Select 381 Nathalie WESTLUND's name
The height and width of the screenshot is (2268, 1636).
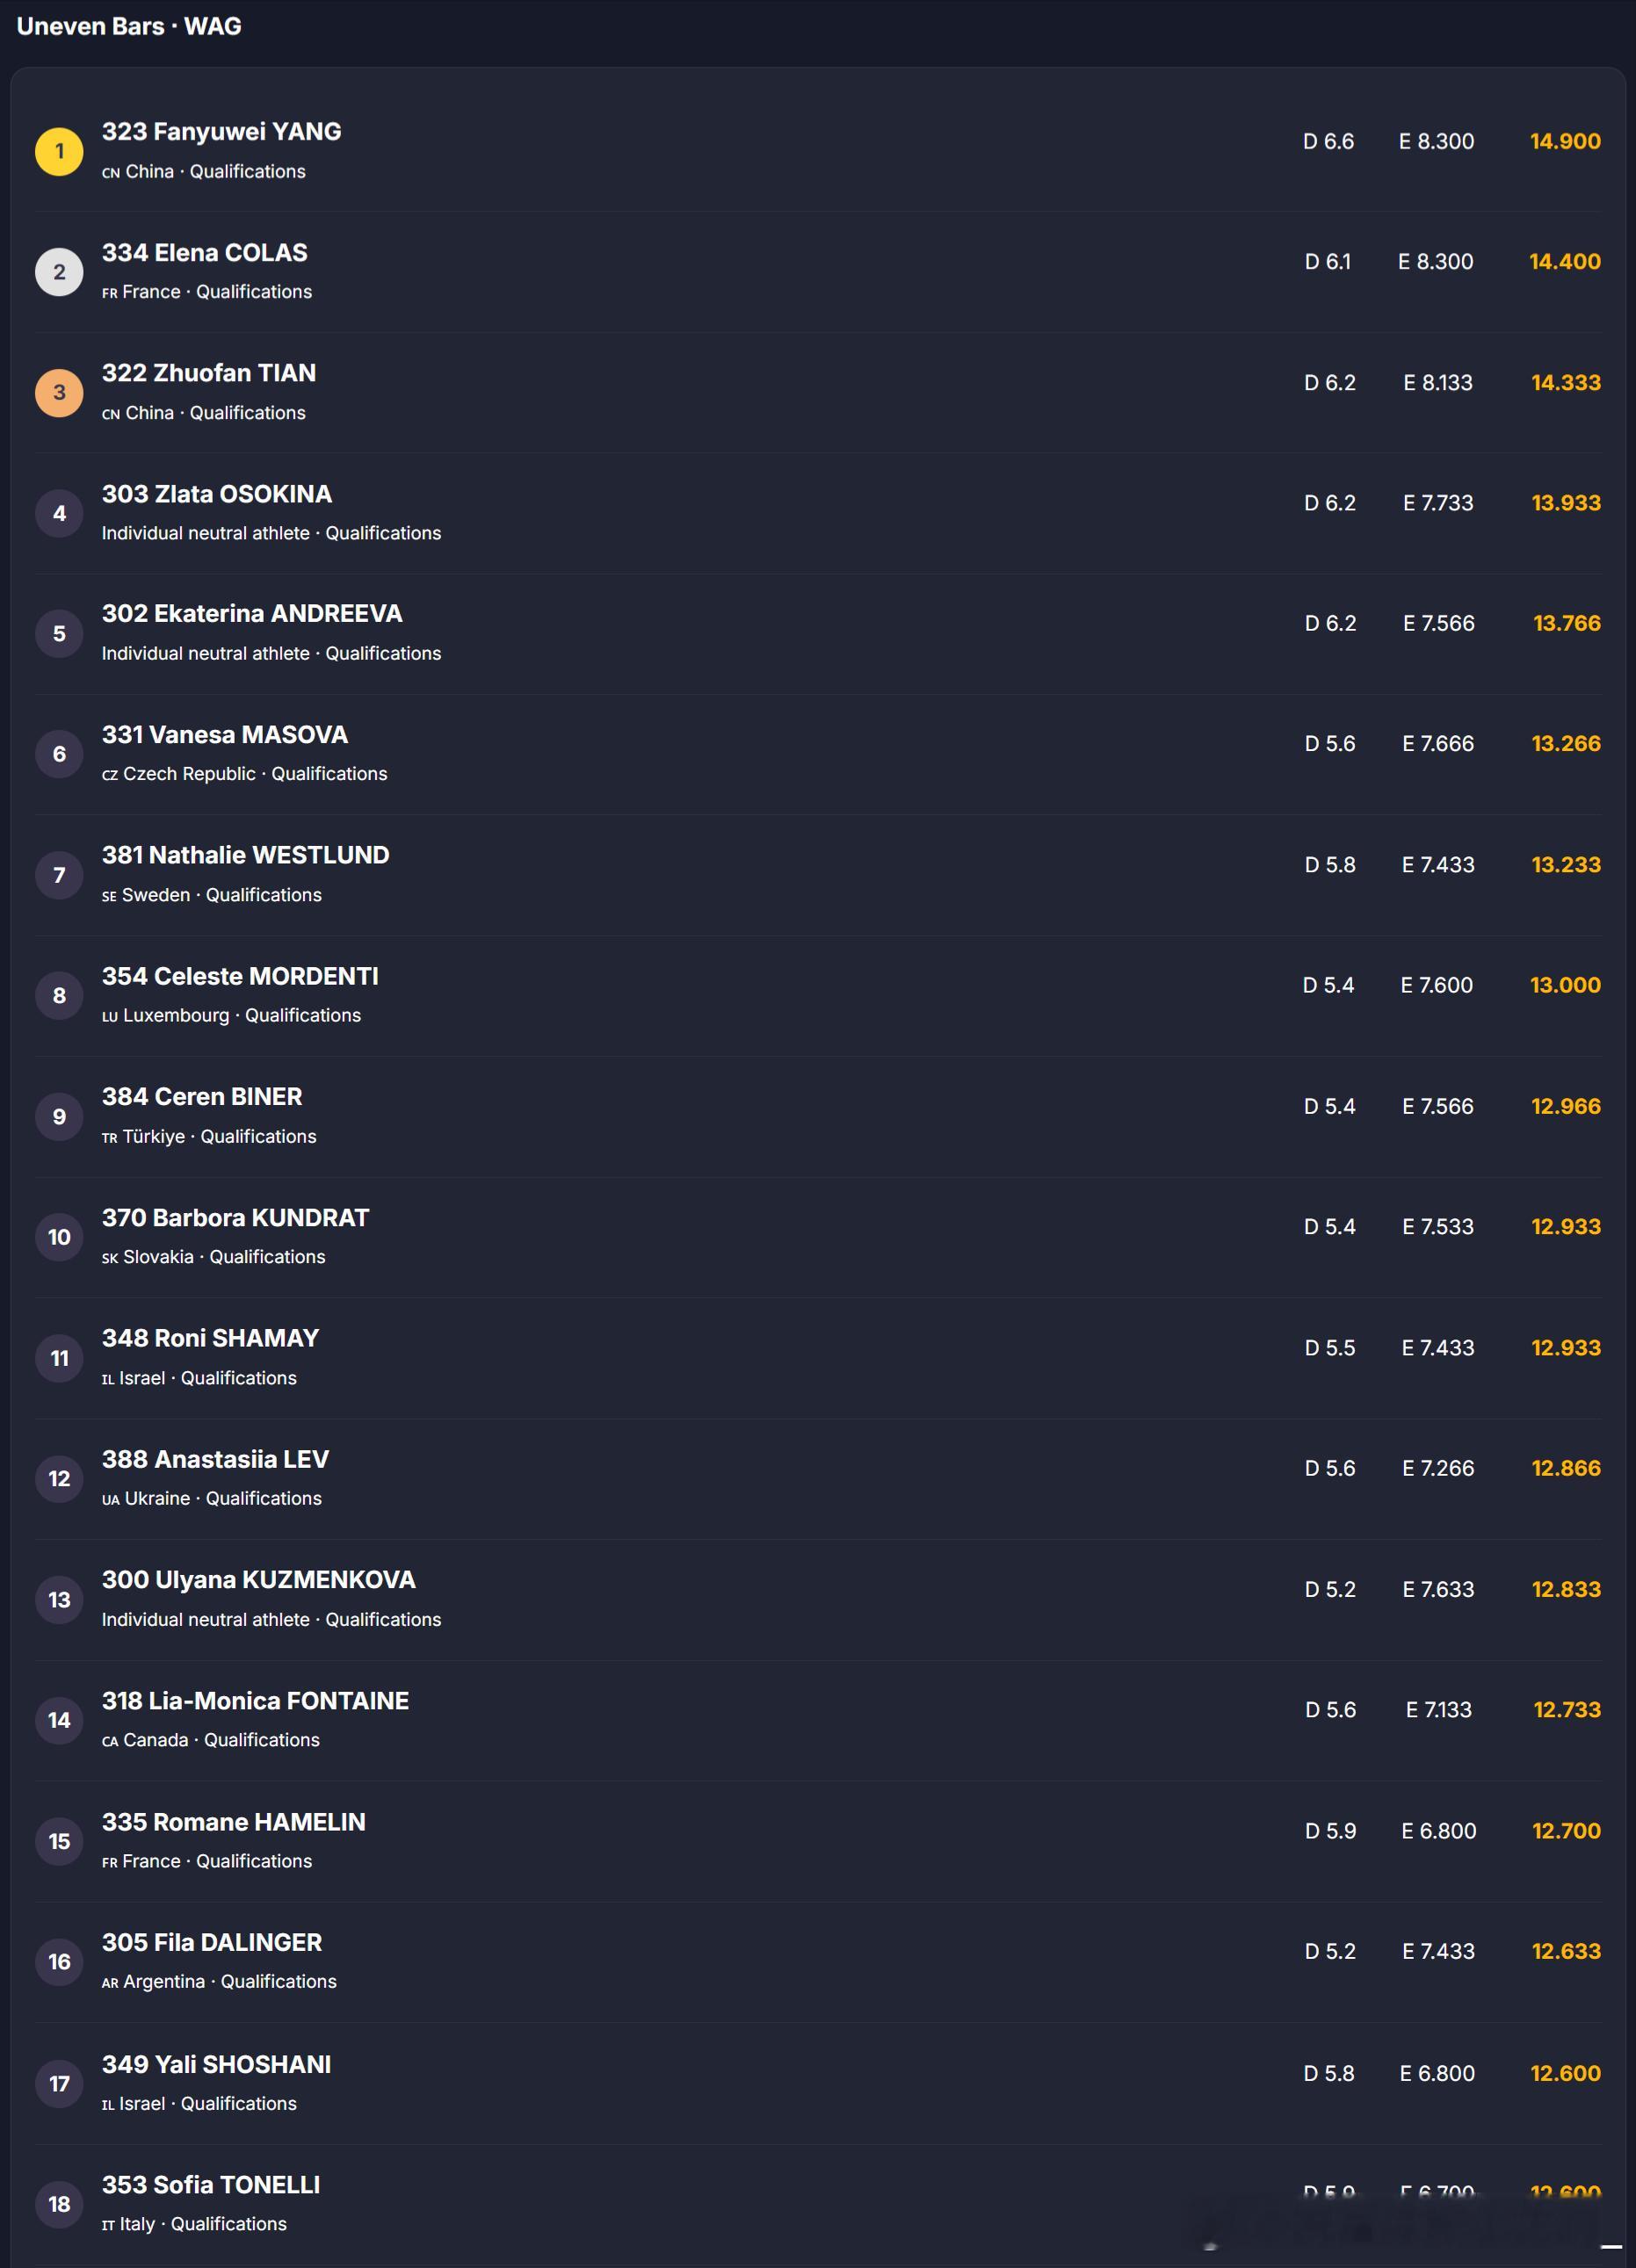tap(245, 855)
